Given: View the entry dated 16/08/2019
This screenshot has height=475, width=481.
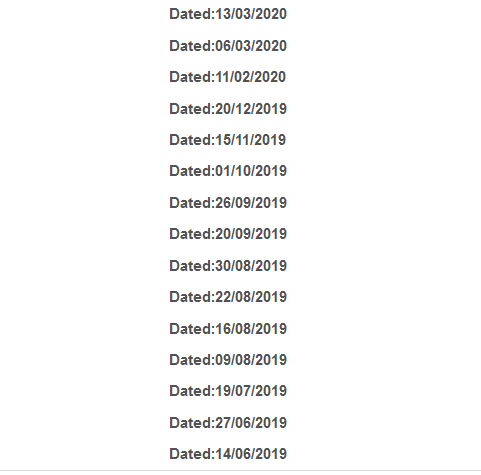Looking at the screenshot, I should point(228,329).
